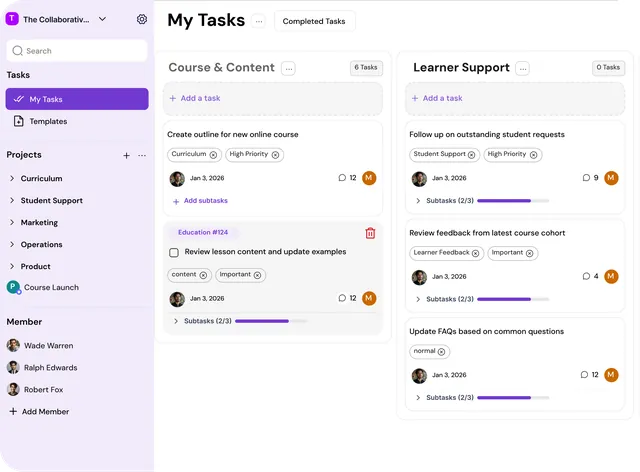640x472 pixels.
Task: Open Completed Tasks
Action: coord(314,21)
